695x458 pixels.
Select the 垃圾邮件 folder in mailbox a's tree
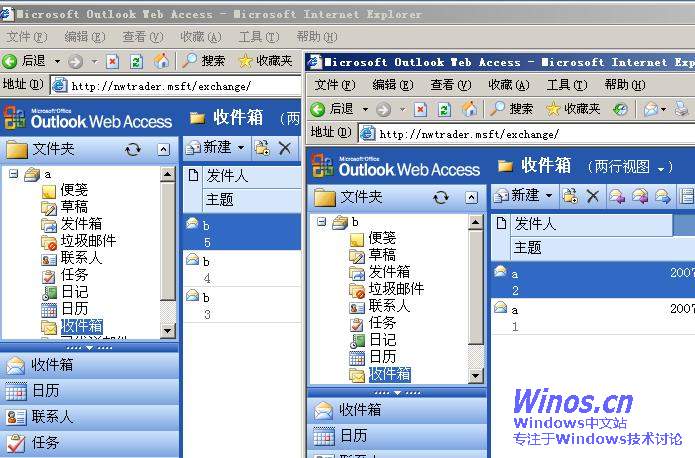(88, 240)
